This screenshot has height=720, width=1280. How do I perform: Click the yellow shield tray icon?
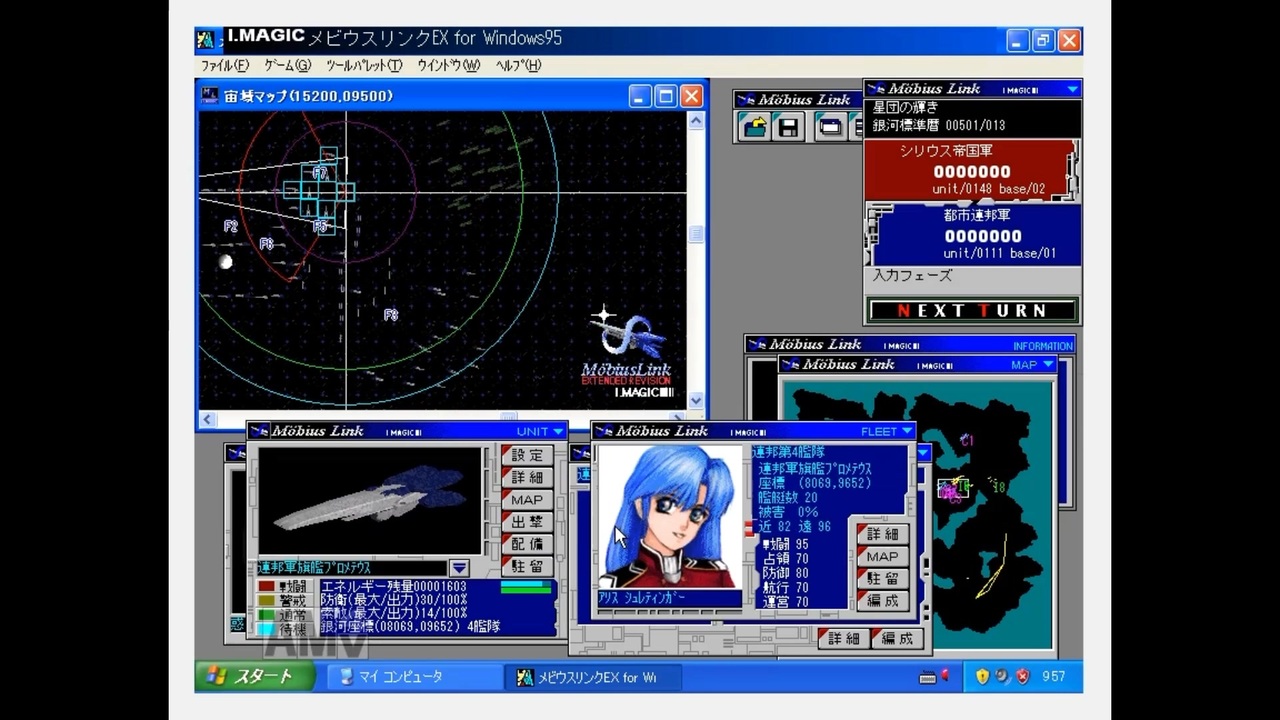(983, 677)
